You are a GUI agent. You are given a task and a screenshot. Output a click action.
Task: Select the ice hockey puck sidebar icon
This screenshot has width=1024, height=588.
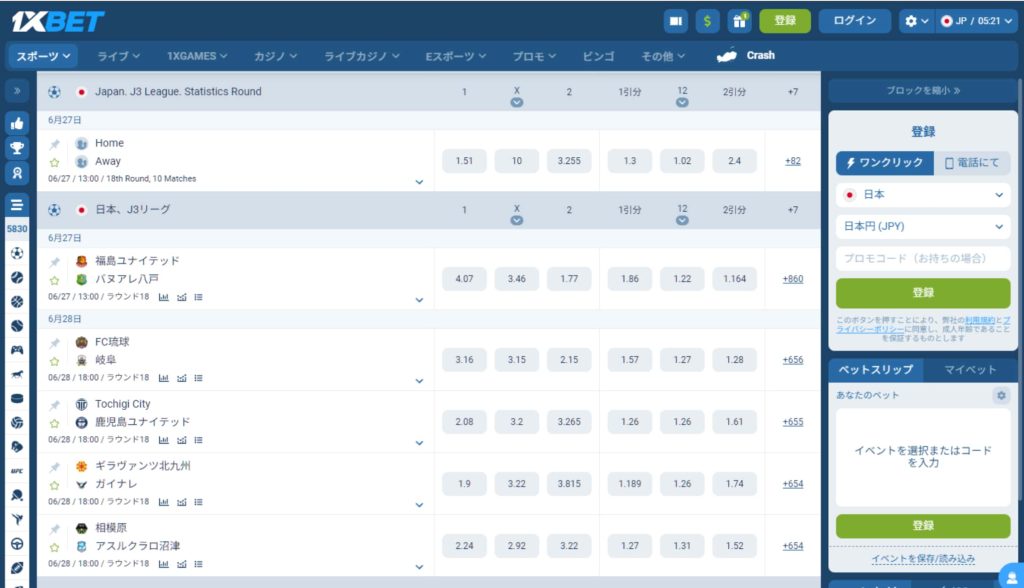click(x=17, y=399)
